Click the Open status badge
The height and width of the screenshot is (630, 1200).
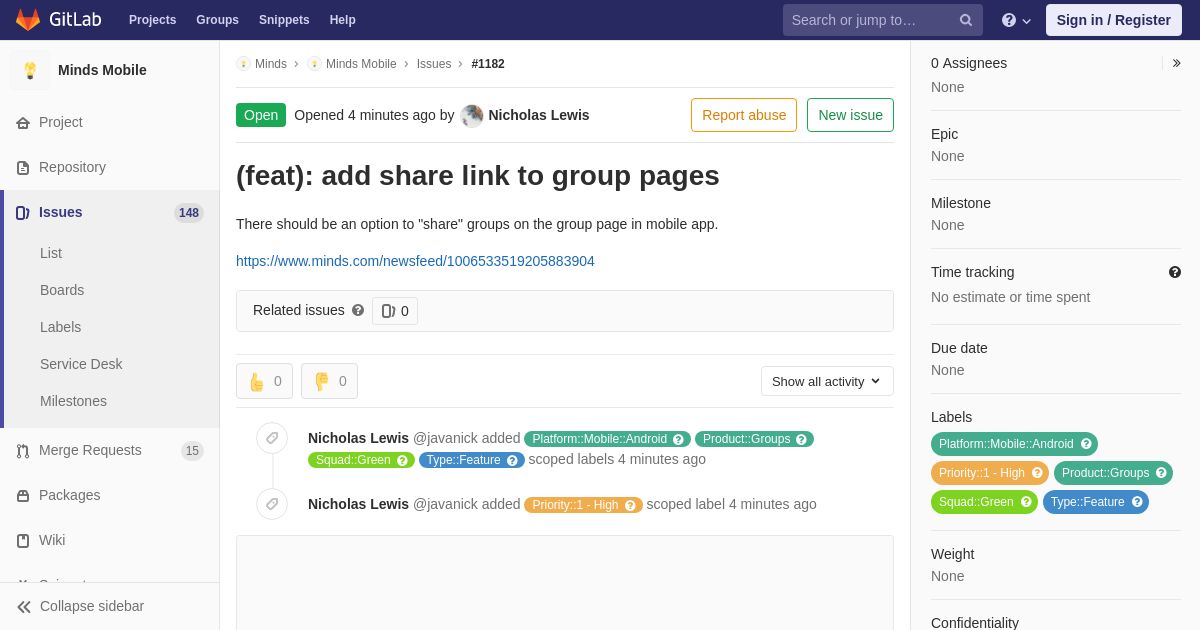pyautogui.click(x=261, y=115)
